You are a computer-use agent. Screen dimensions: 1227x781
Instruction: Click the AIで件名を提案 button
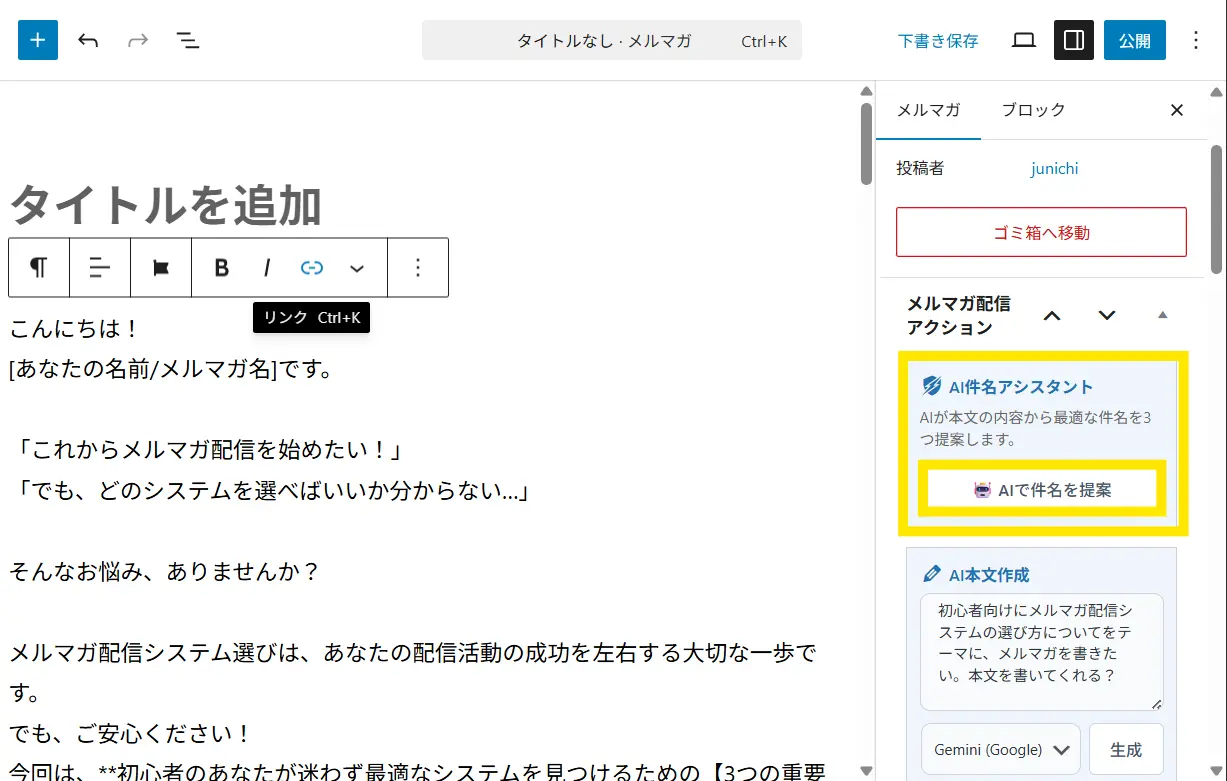(1042, 490)
